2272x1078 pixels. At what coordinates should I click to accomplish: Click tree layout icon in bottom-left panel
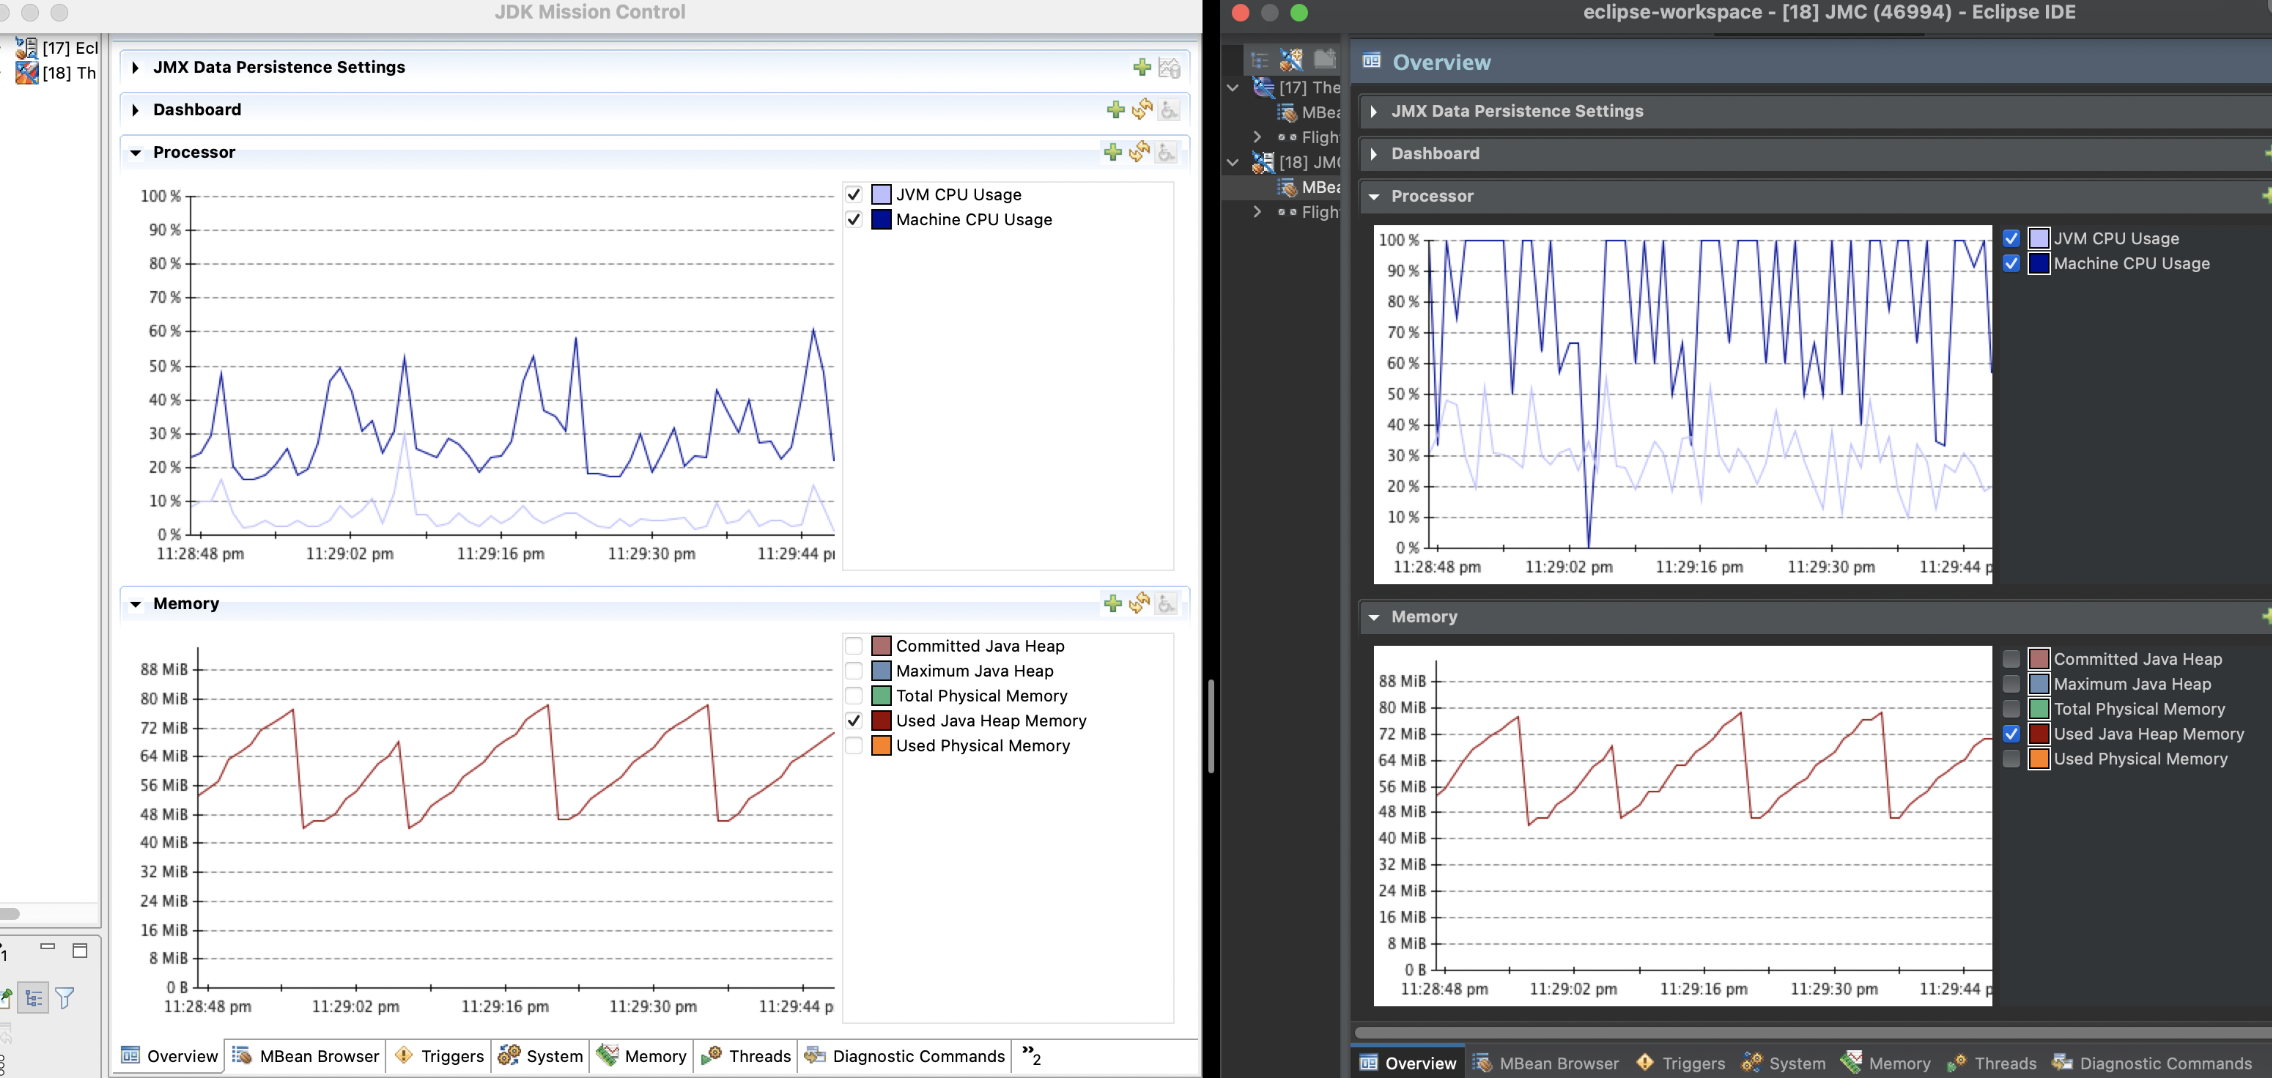pos(33,998)
